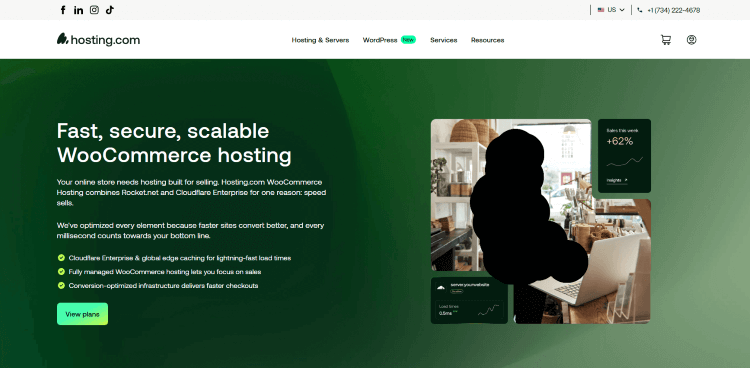This screenshot has height=368, width=750.
Task: Open the Hosting & Servers menu
Action: (320, 40)
